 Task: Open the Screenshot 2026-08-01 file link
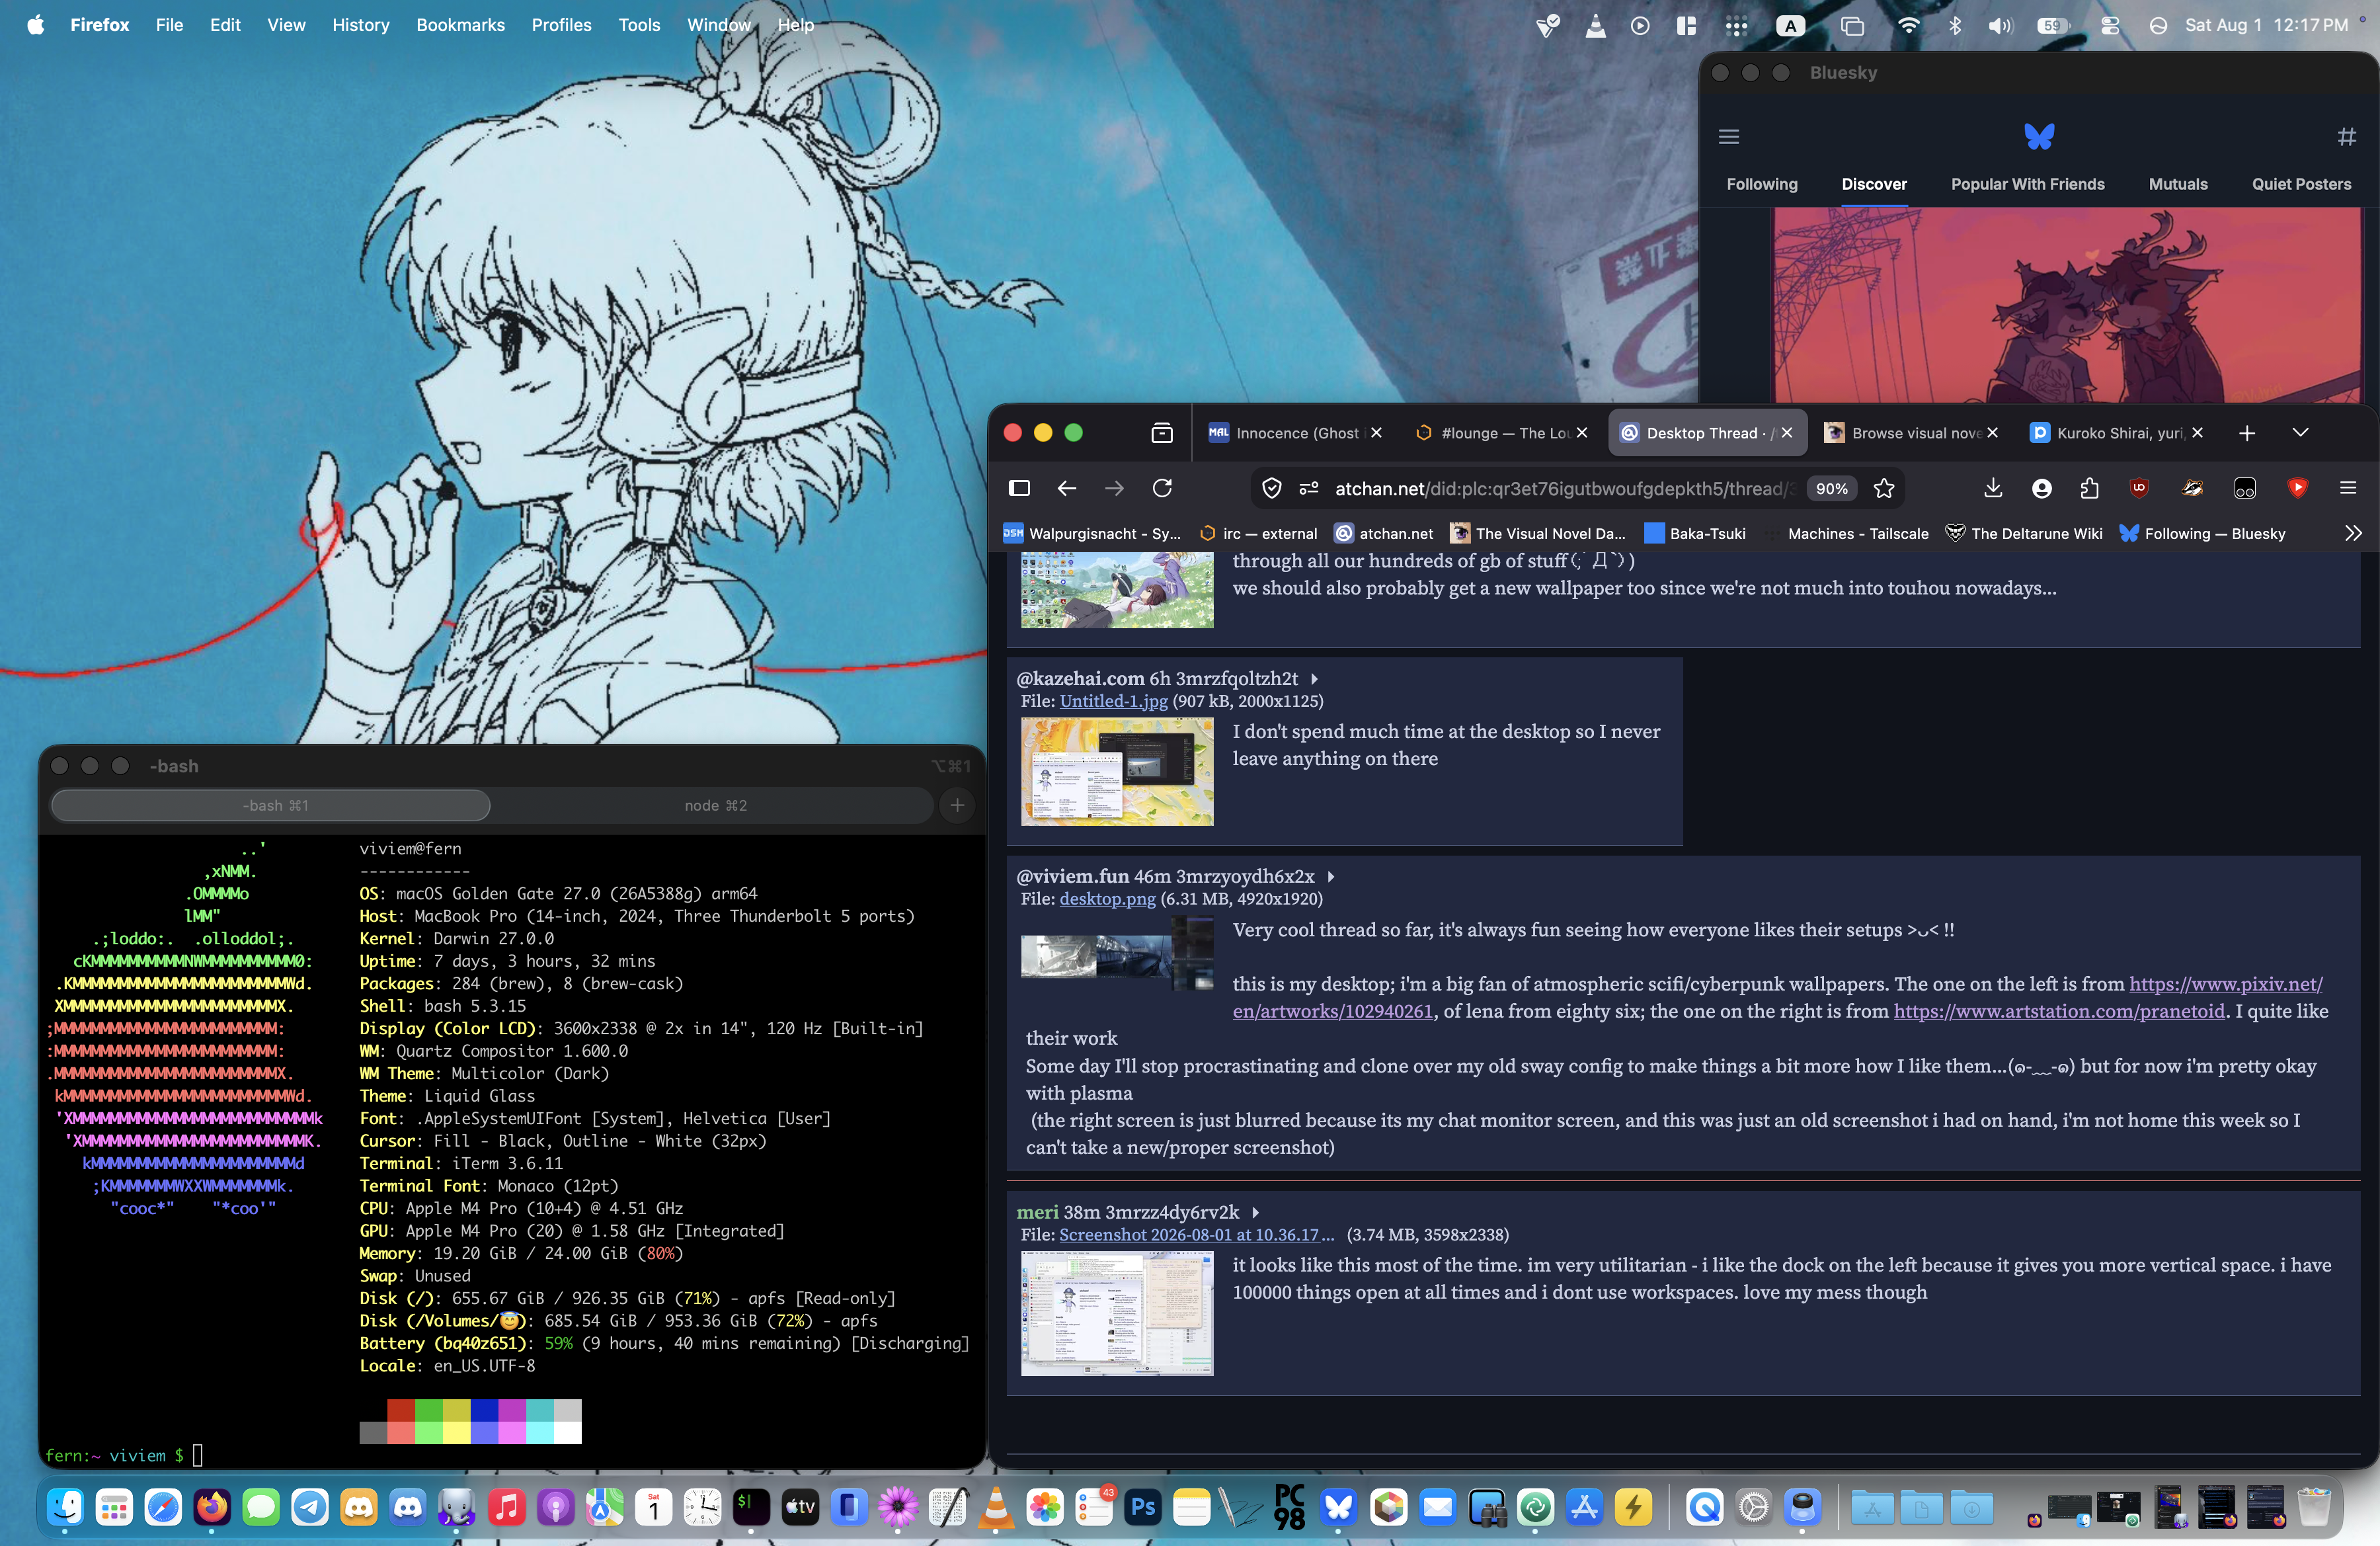(1196, 1235)
